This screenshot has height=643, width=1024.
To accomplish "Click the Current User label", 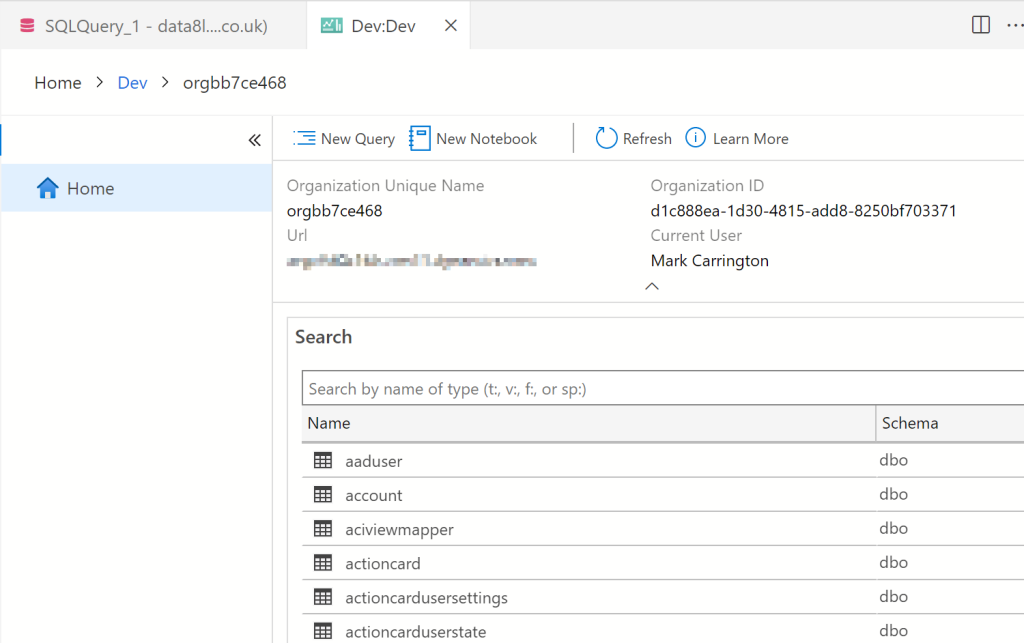I will click(x=696, y=236).
